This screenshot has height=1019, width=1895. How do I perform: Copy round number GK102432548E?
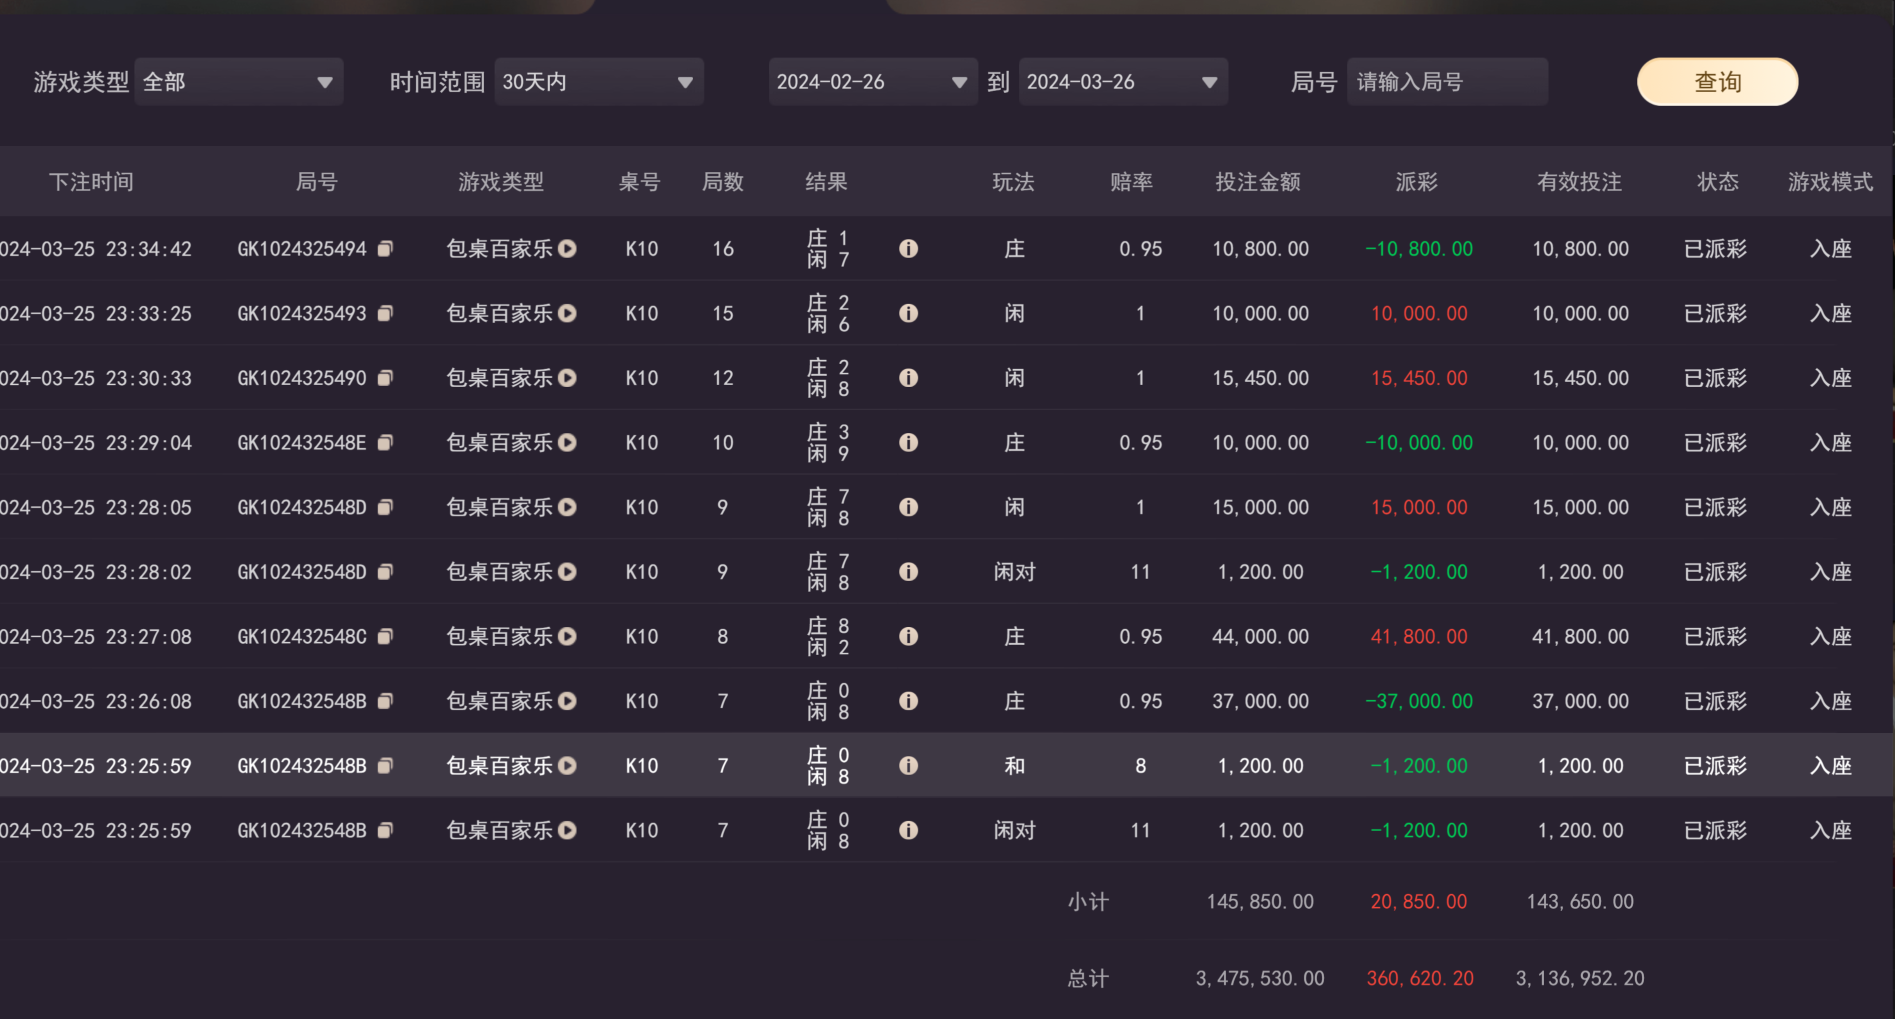tap(385, 443)
